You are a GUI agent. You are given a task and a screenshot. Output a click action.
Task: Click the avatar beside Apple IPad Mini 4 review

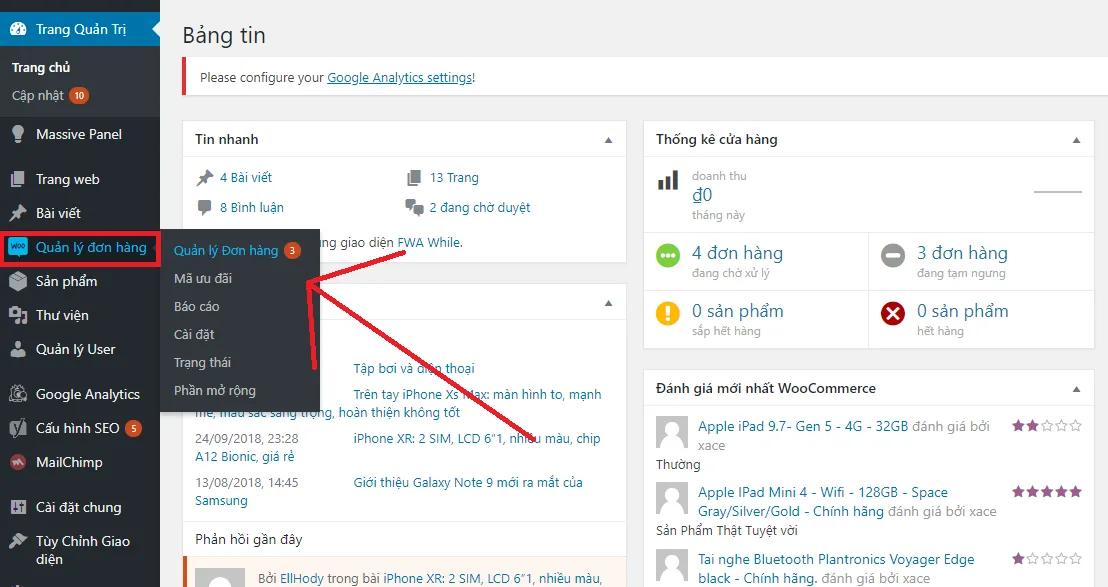click(x=672, y=499)
